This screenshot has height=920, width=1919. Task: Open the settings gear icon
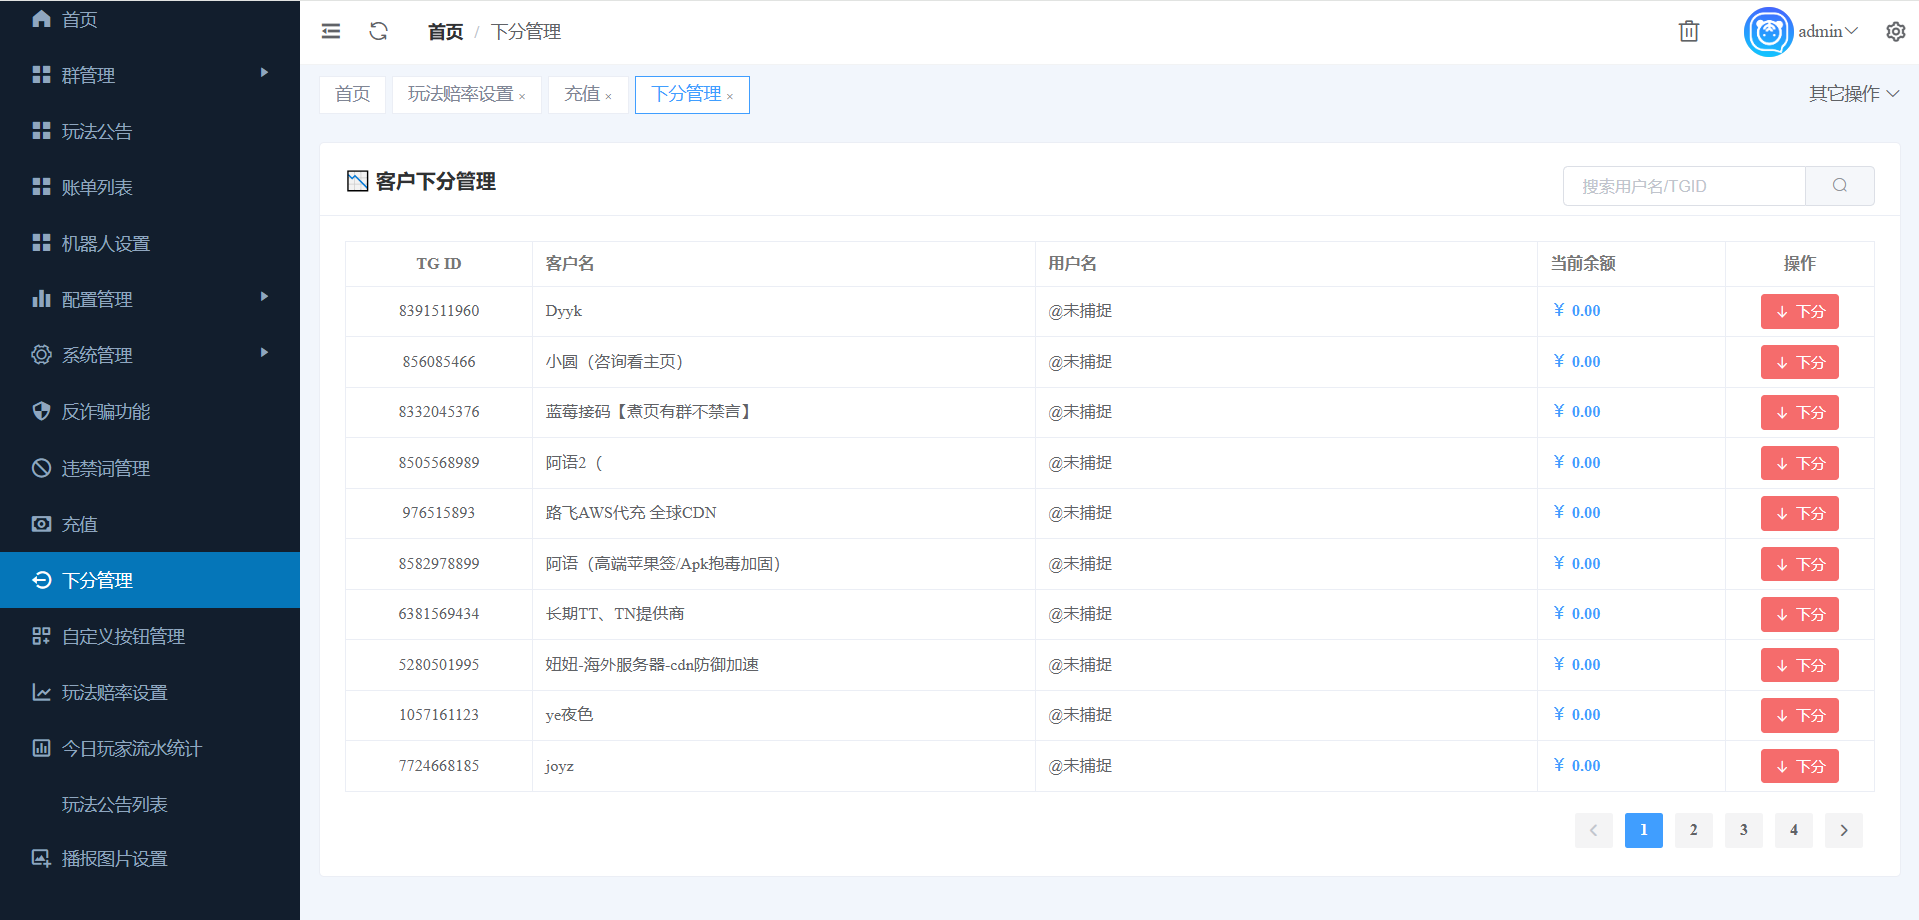[1895, 32]
